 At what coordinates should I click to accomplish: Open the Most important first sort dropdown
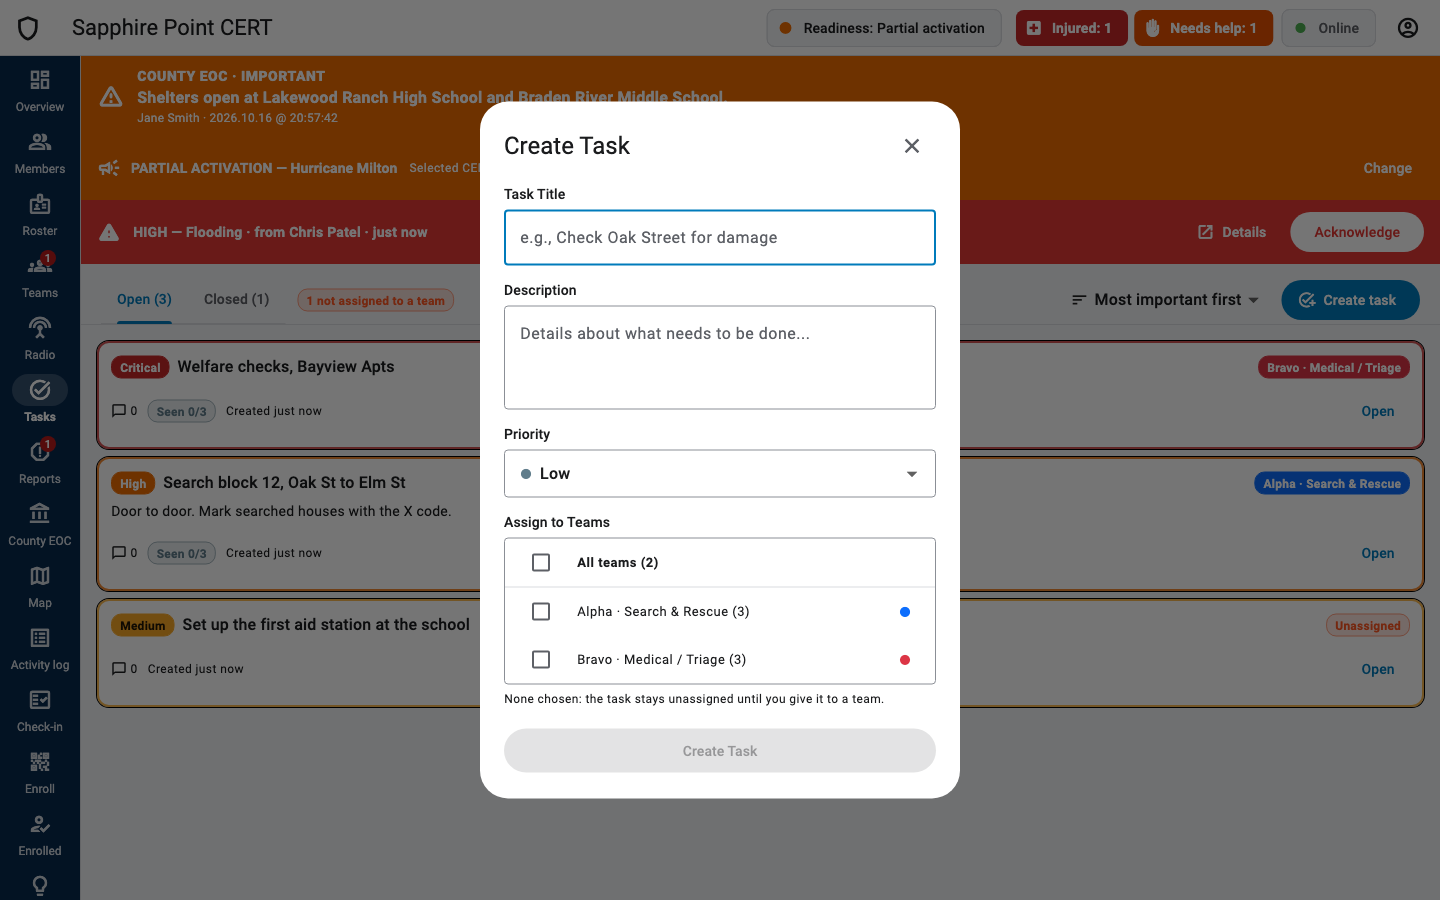point(1165,300)
